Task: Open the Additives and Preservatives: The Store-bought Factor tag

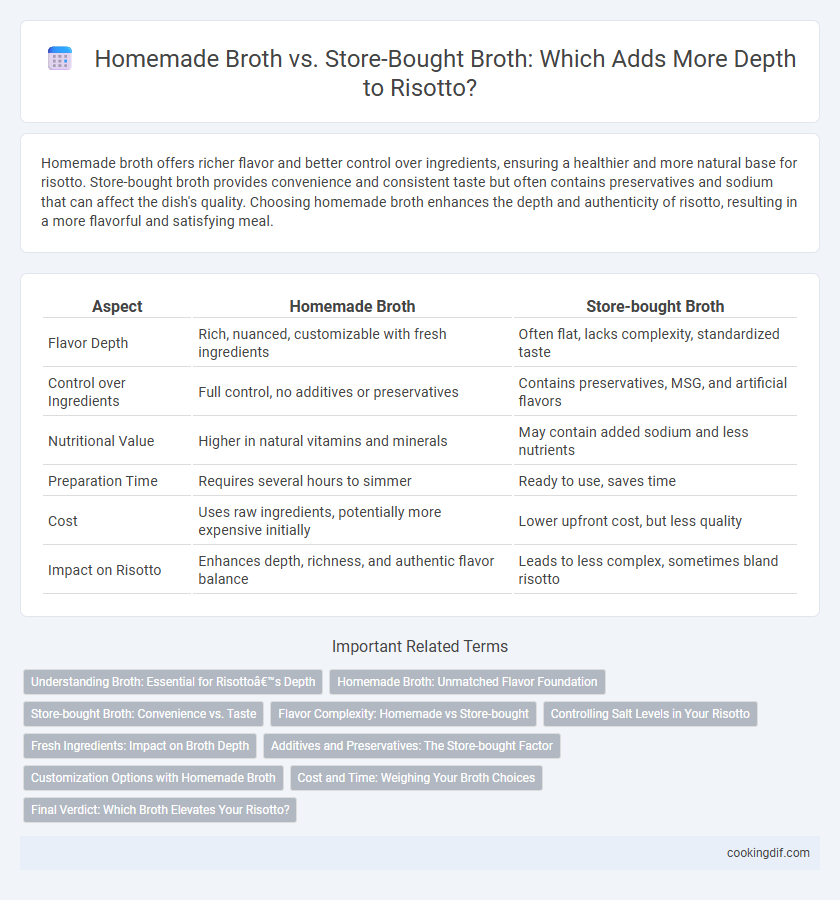Action: point(412,746)
